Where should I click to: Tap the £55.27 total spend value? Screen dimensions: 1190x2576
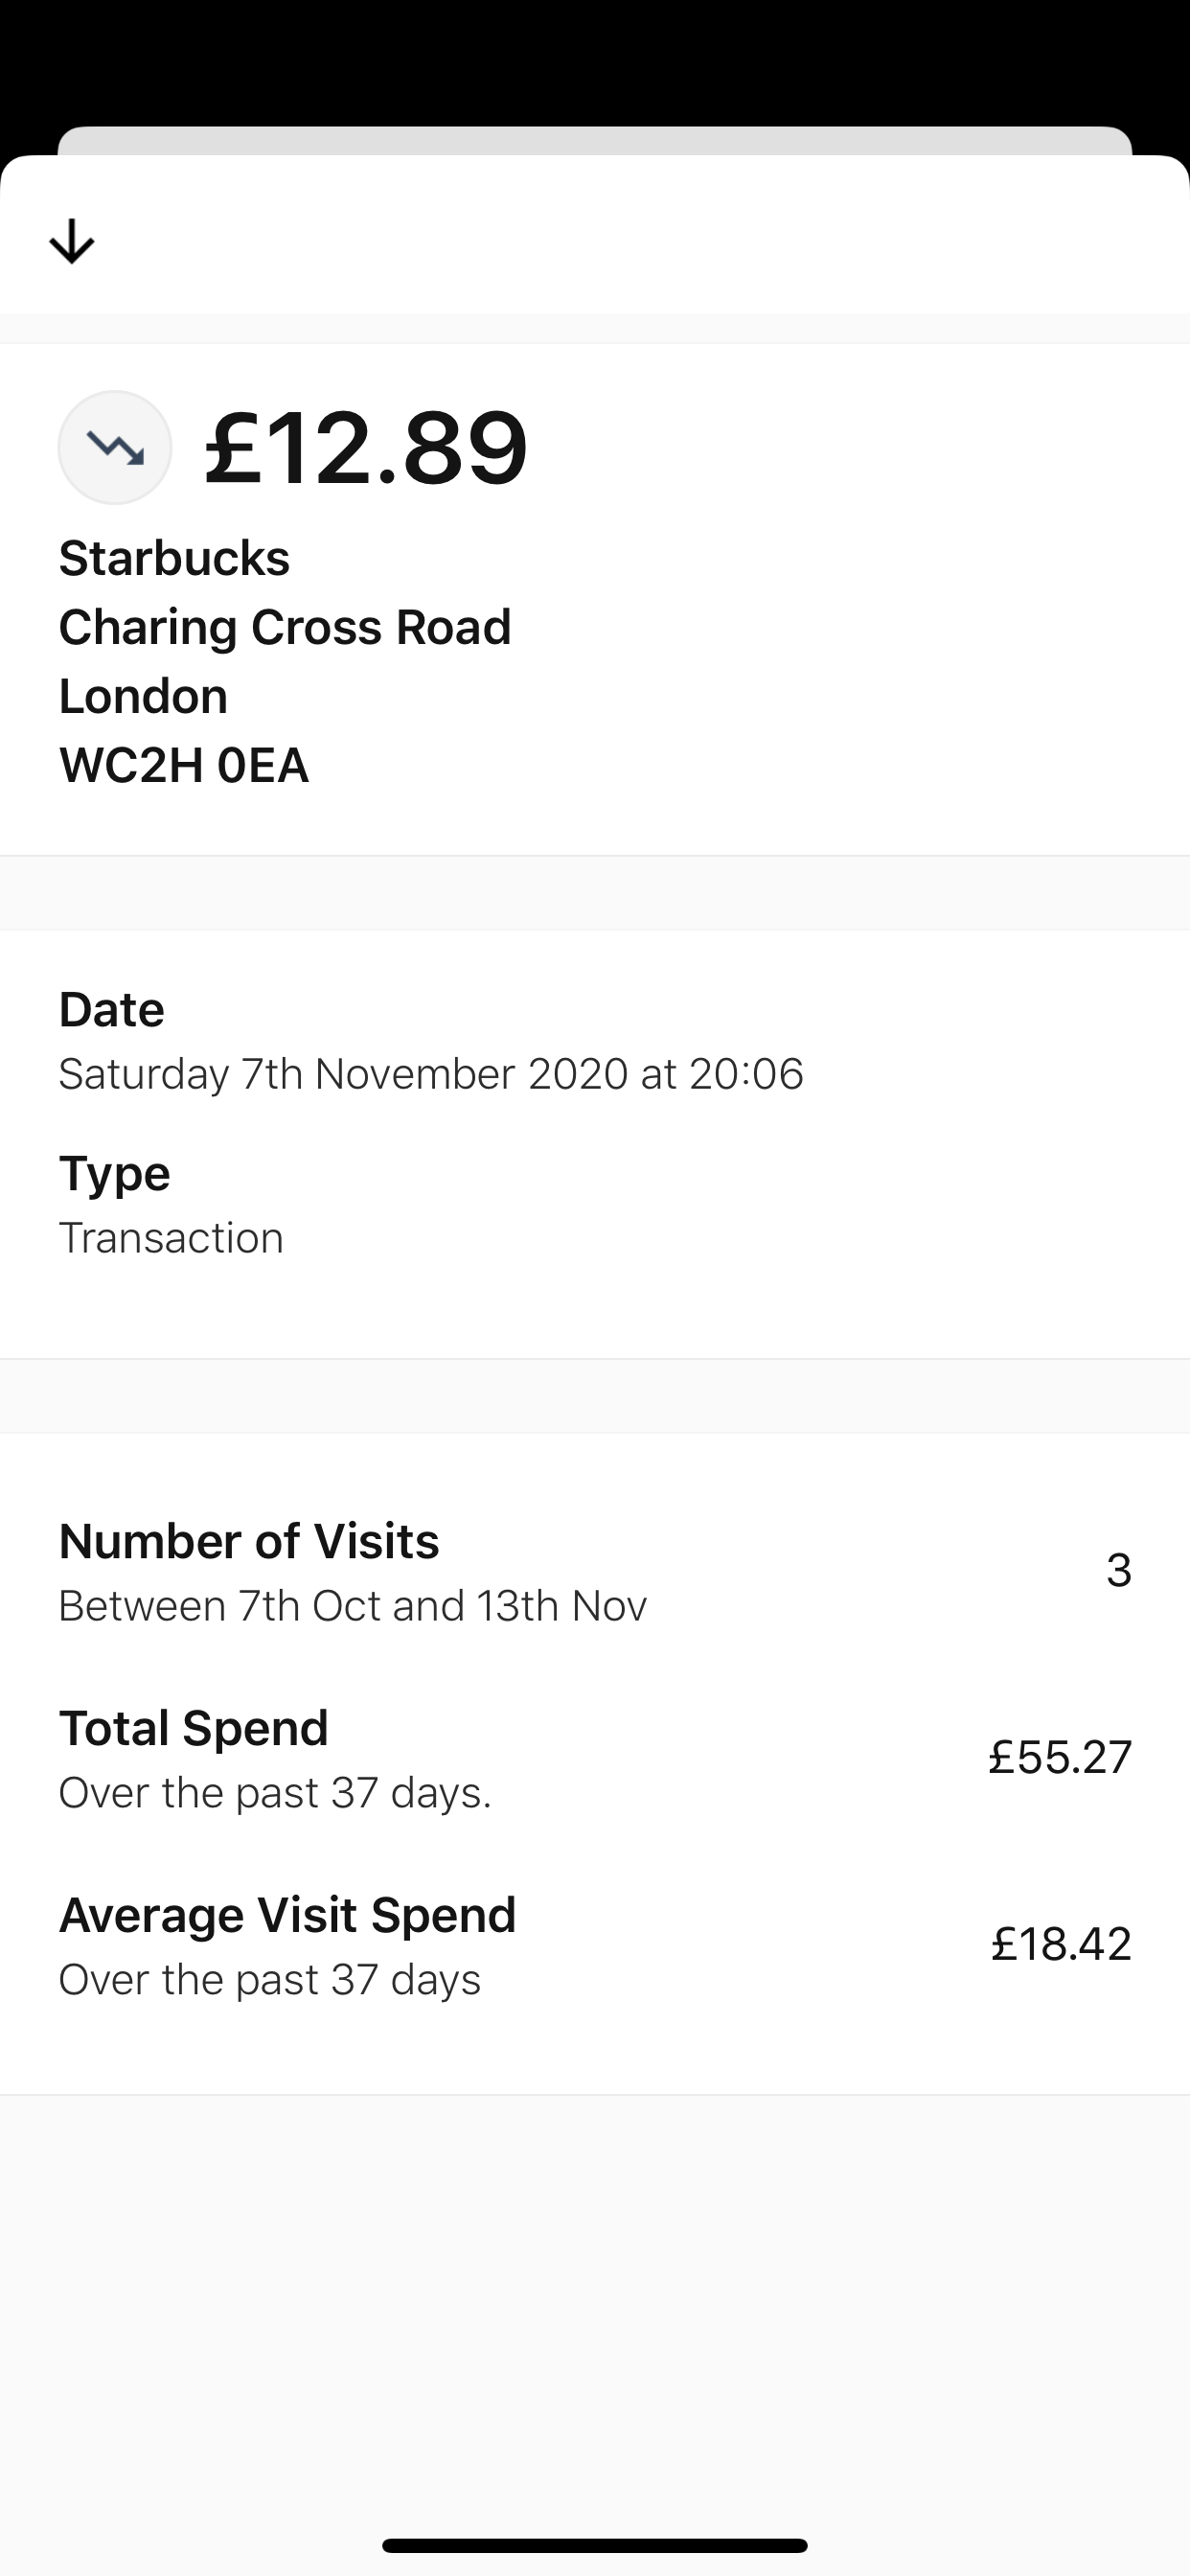point(1060,1757)
